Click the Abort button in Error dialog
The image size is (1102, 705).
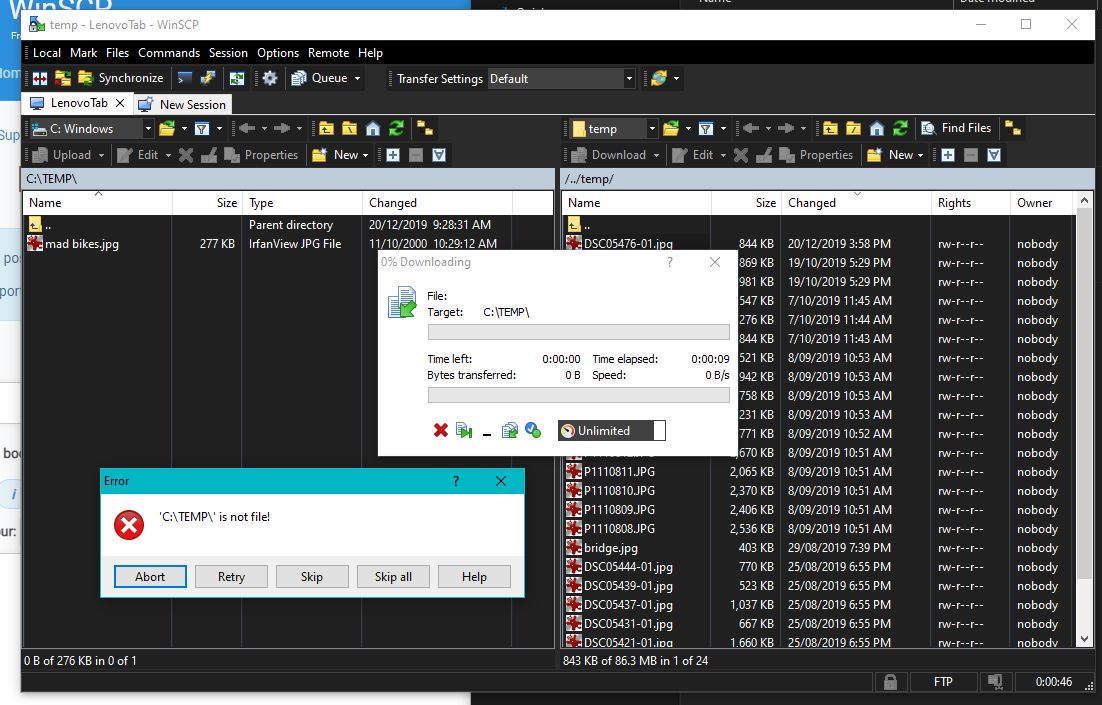(x=150, y=577)
